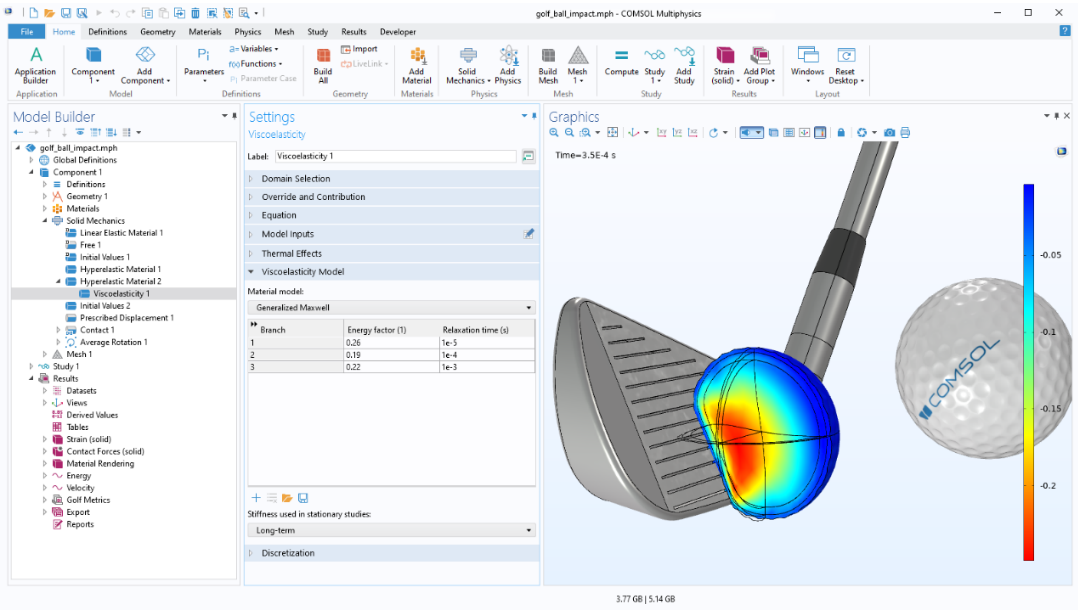
Task: Open Add Material from the ribbon
Action: [417, 65]
